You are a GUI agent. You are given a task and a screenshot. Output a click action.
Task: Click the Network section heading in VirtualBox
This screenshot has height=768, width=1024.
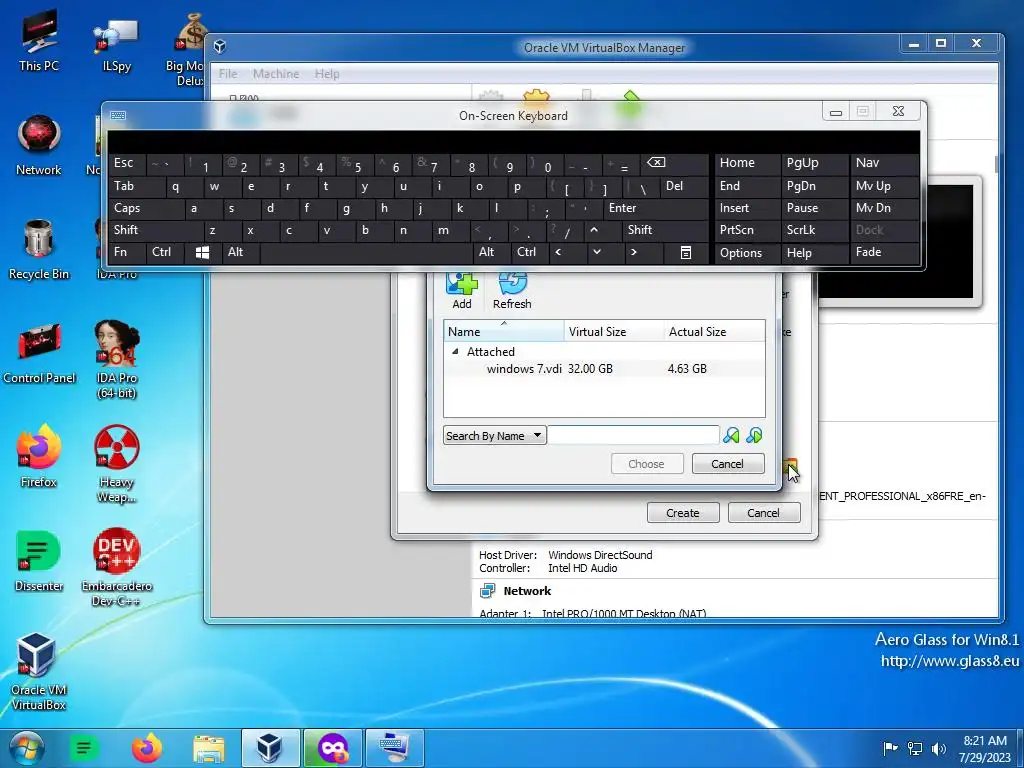pos(527,591)
